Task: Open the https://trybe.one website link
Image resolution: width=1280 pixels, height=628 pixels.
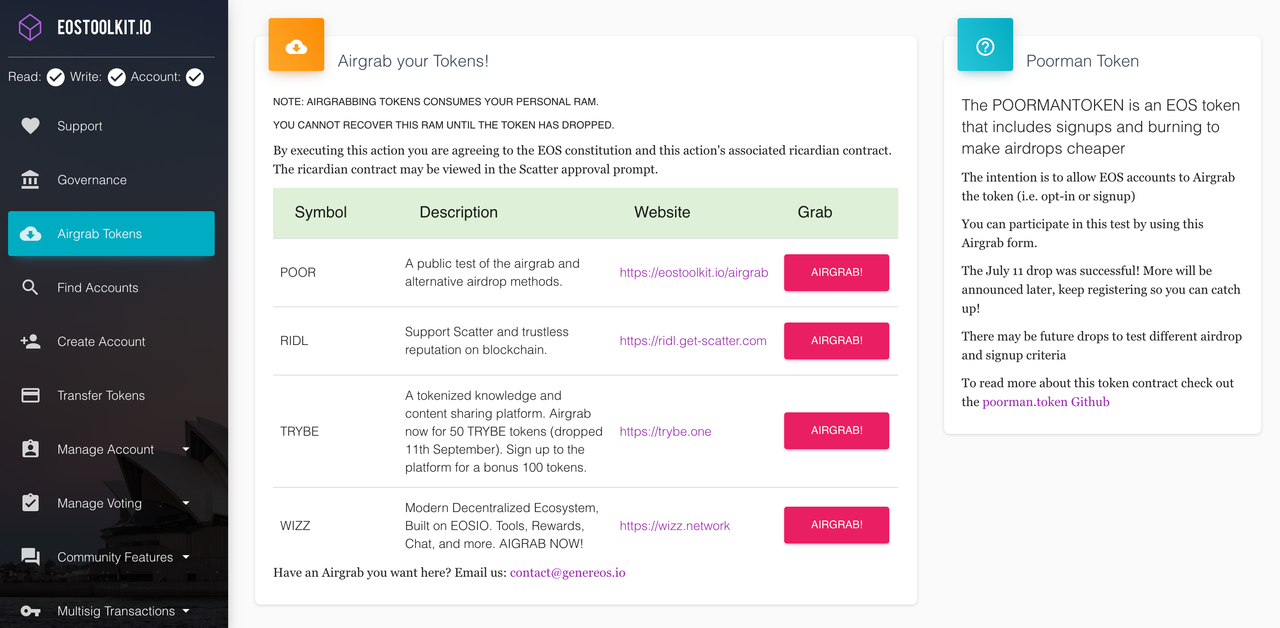Action: pos(665,431)
